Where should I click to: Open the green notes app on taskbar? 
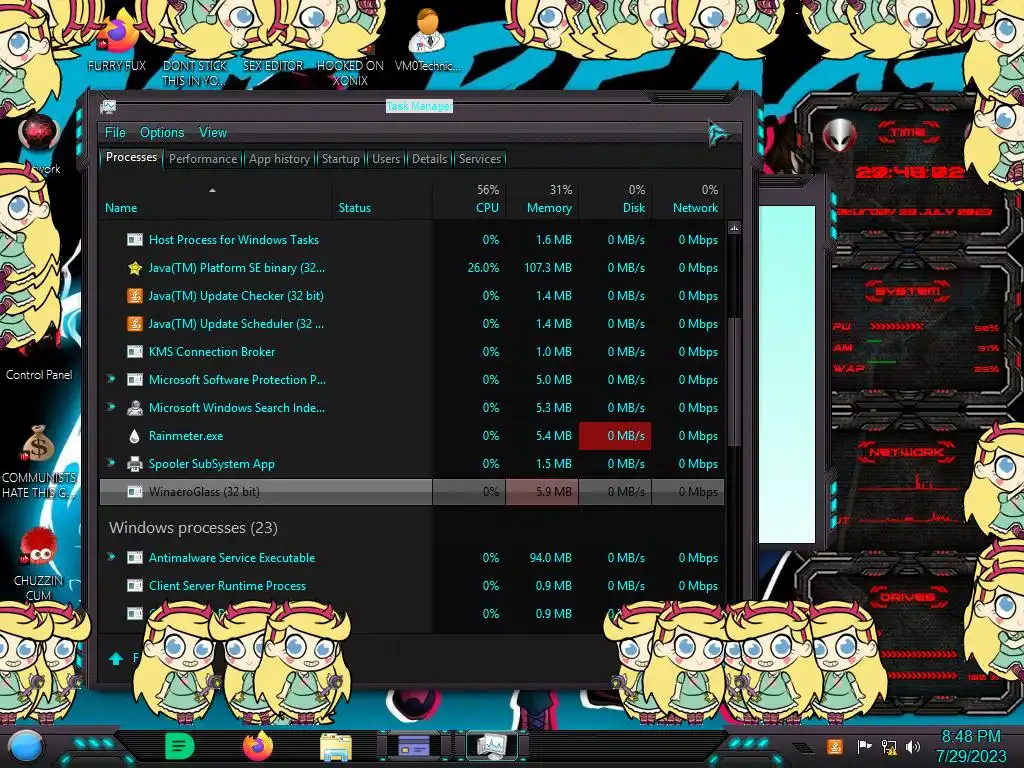(x=179, y=746)
